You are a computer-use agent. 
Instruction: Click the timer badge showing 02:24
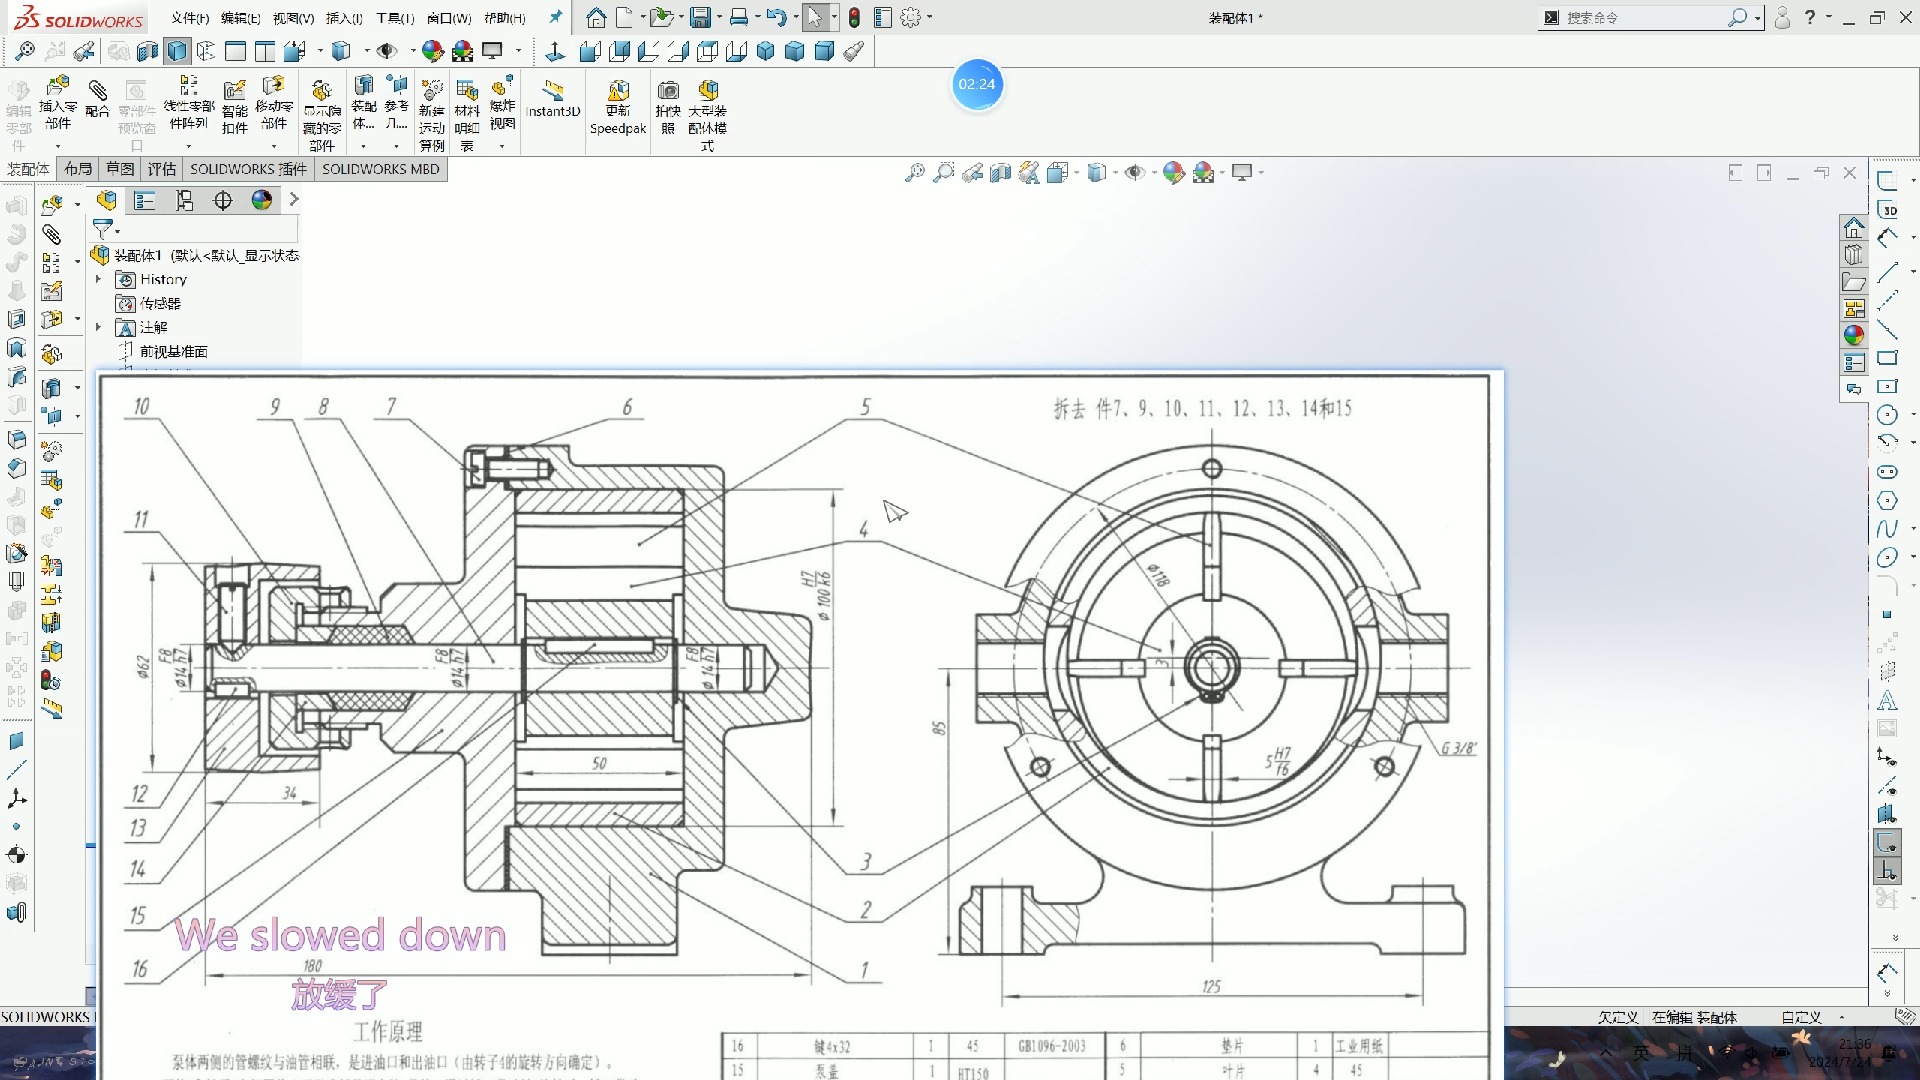point(977,84)
